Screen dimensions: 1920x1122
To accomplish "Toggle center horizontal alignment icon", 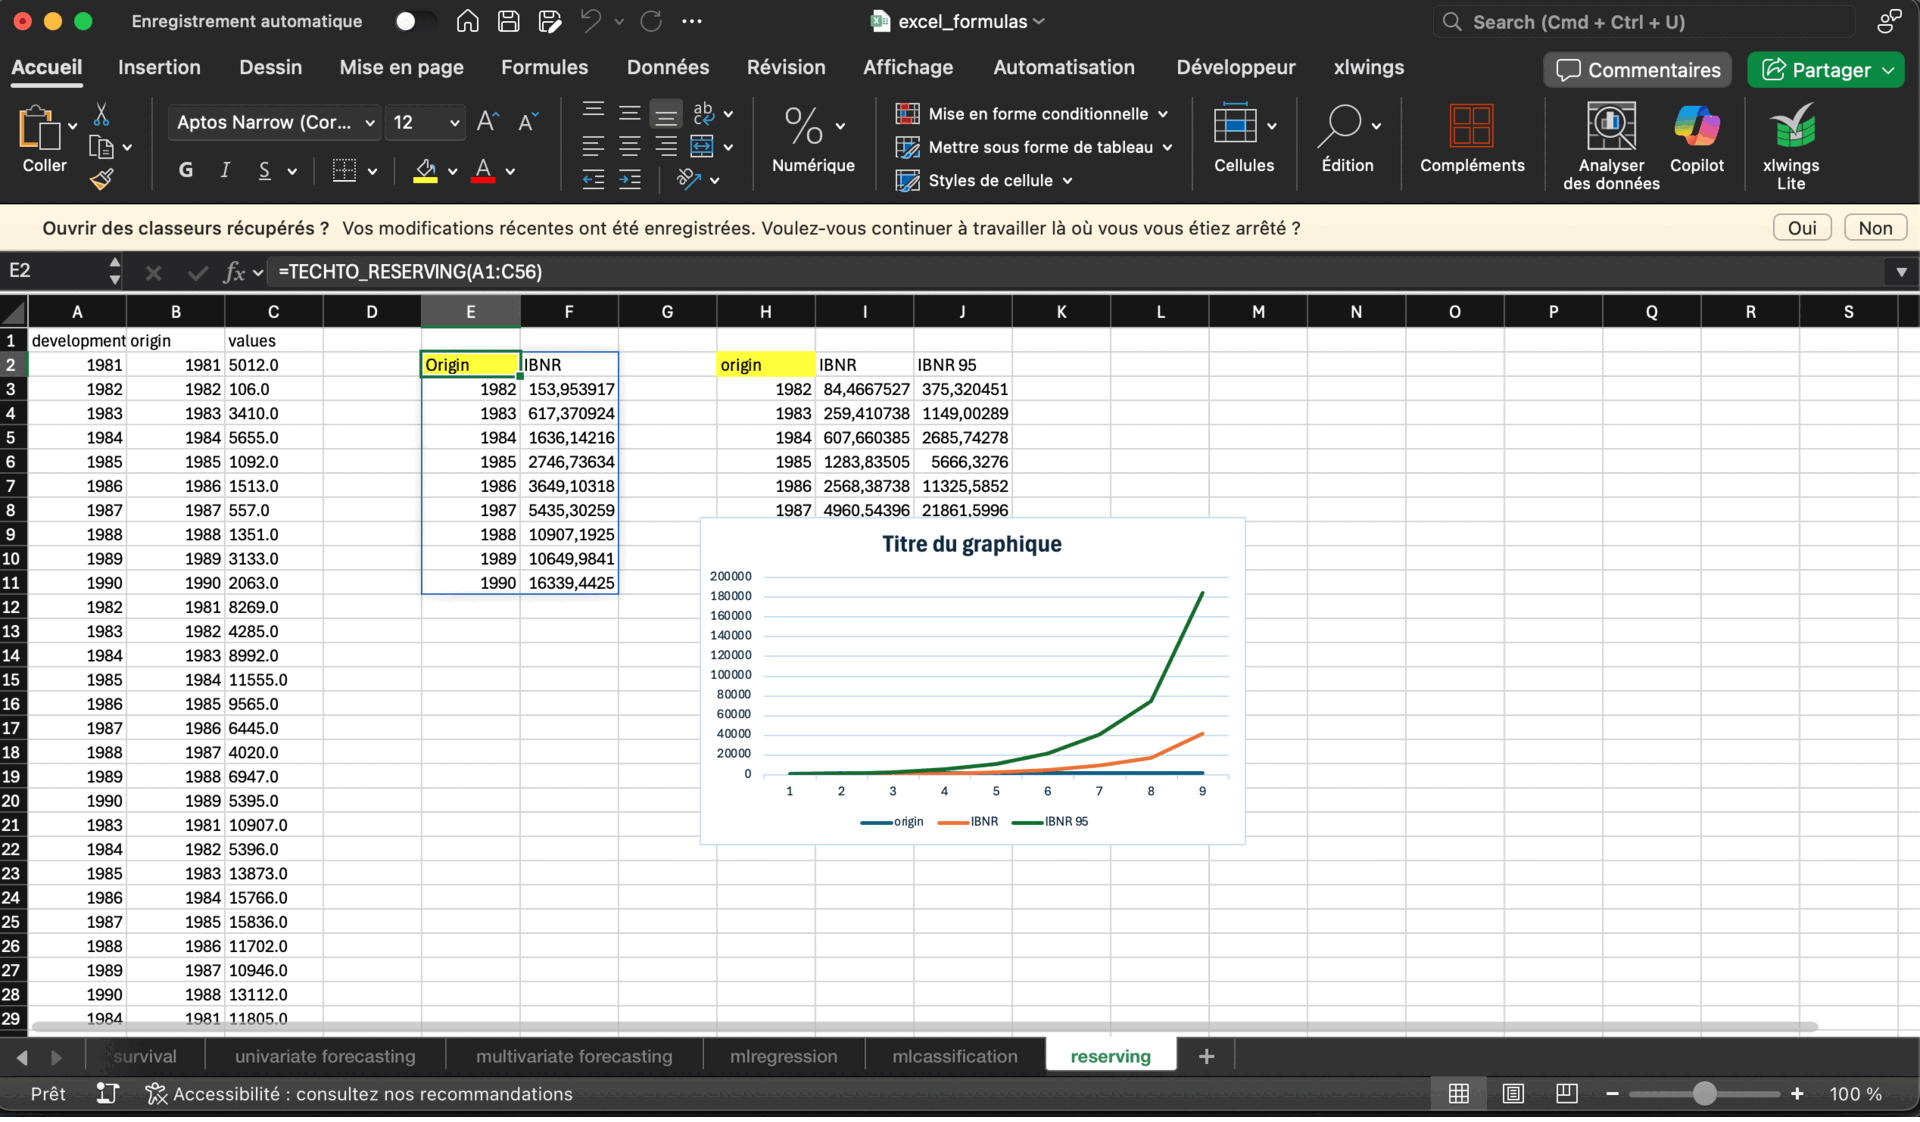I will [629, 147].
